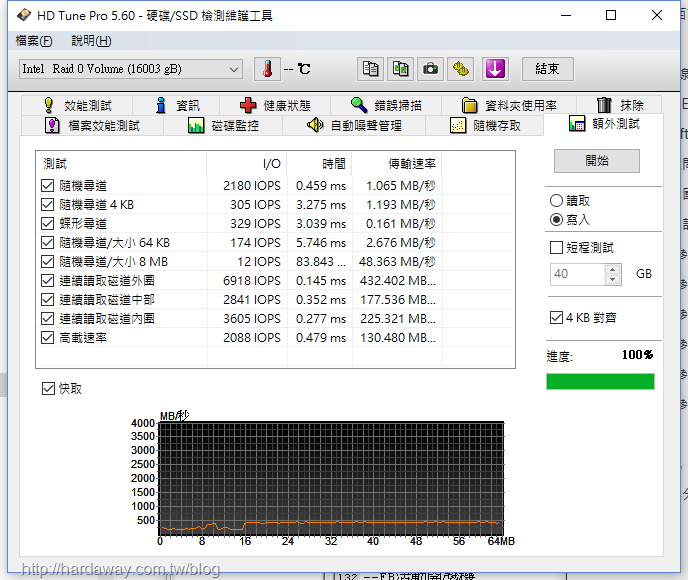Image resolution: width=688 pixels, height=580 pixels.
Task: Click the 40 GB size input field
Action: (x=577, y=274)
